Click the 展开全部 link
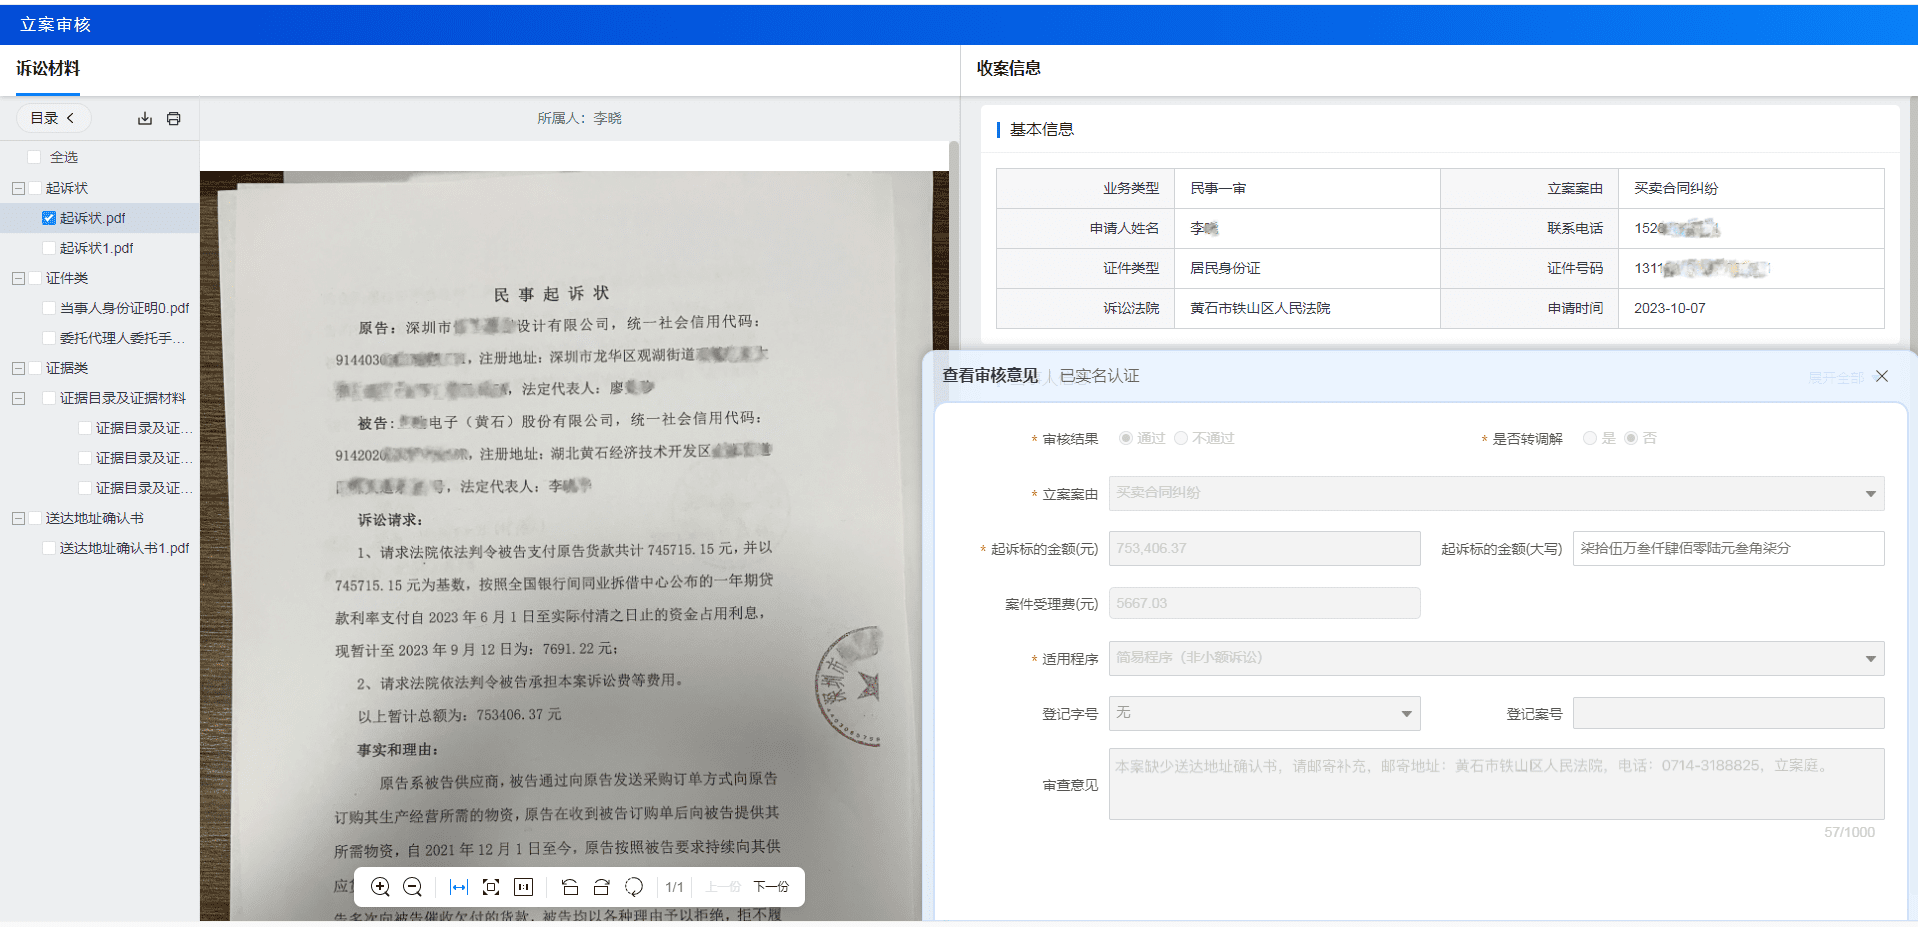1918x927 pixels. click(1836, 377)
